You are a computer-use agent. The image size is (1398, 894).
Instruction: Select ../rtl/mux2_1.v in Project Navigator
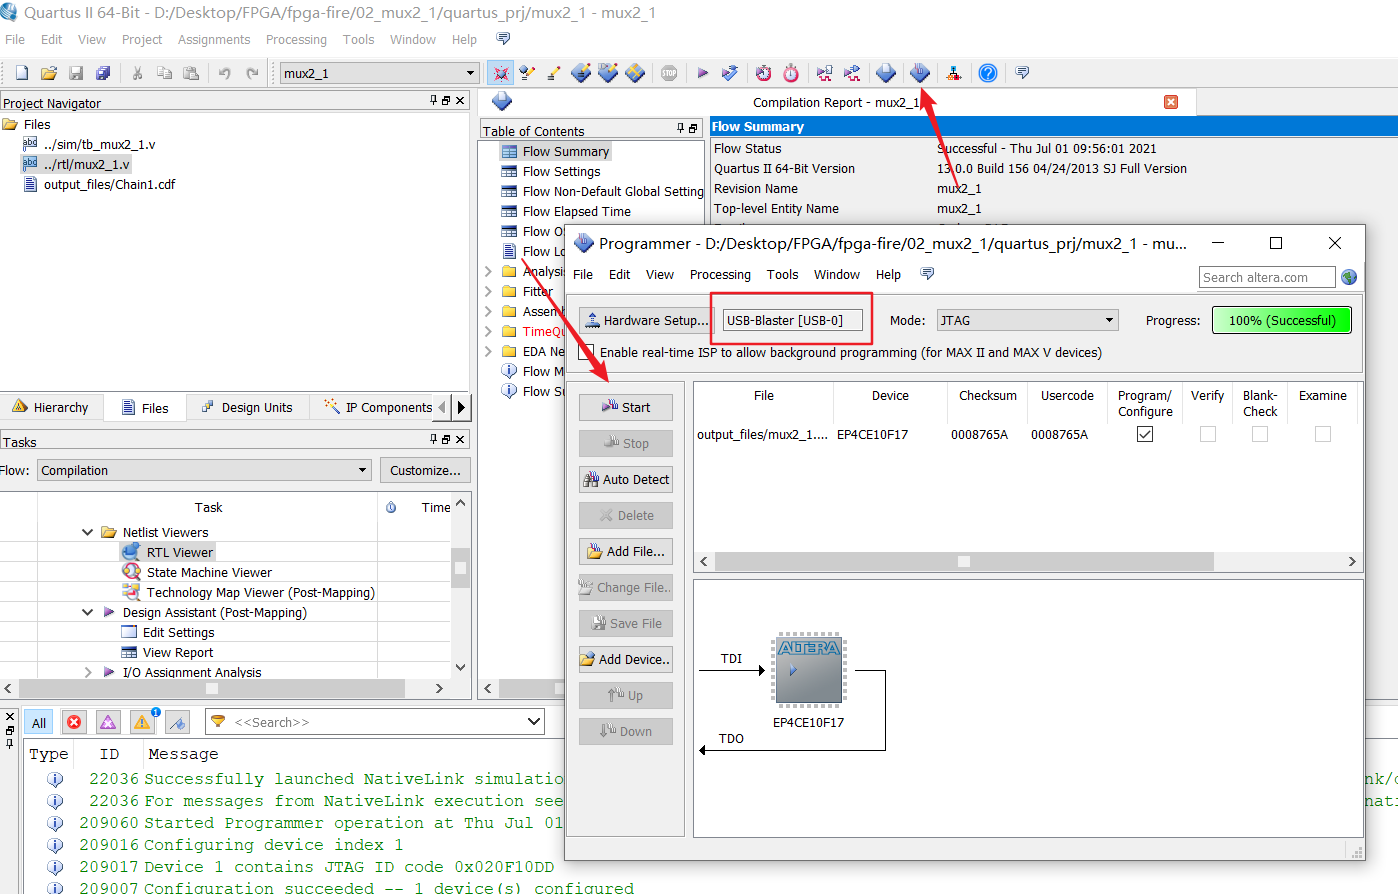(86, 164)
